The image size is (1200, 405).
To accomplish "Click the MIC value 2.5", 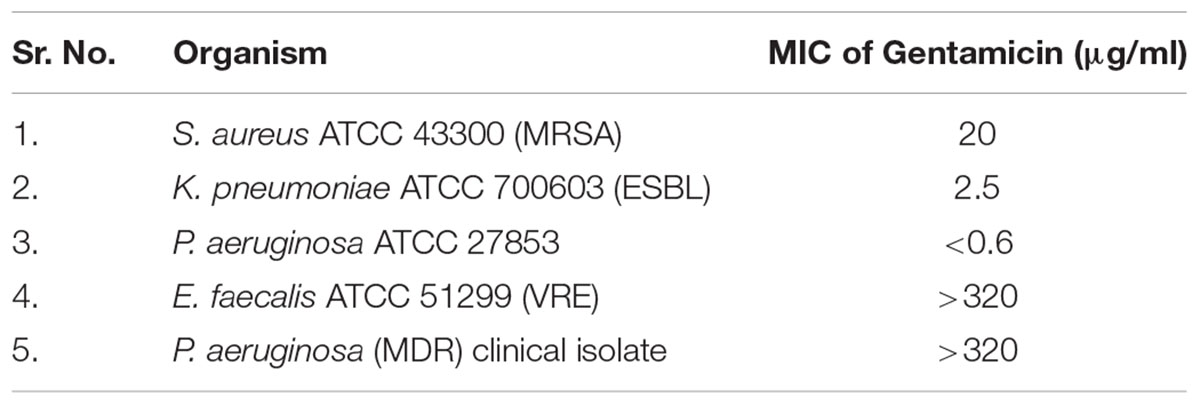I will [x=976, y=189].
